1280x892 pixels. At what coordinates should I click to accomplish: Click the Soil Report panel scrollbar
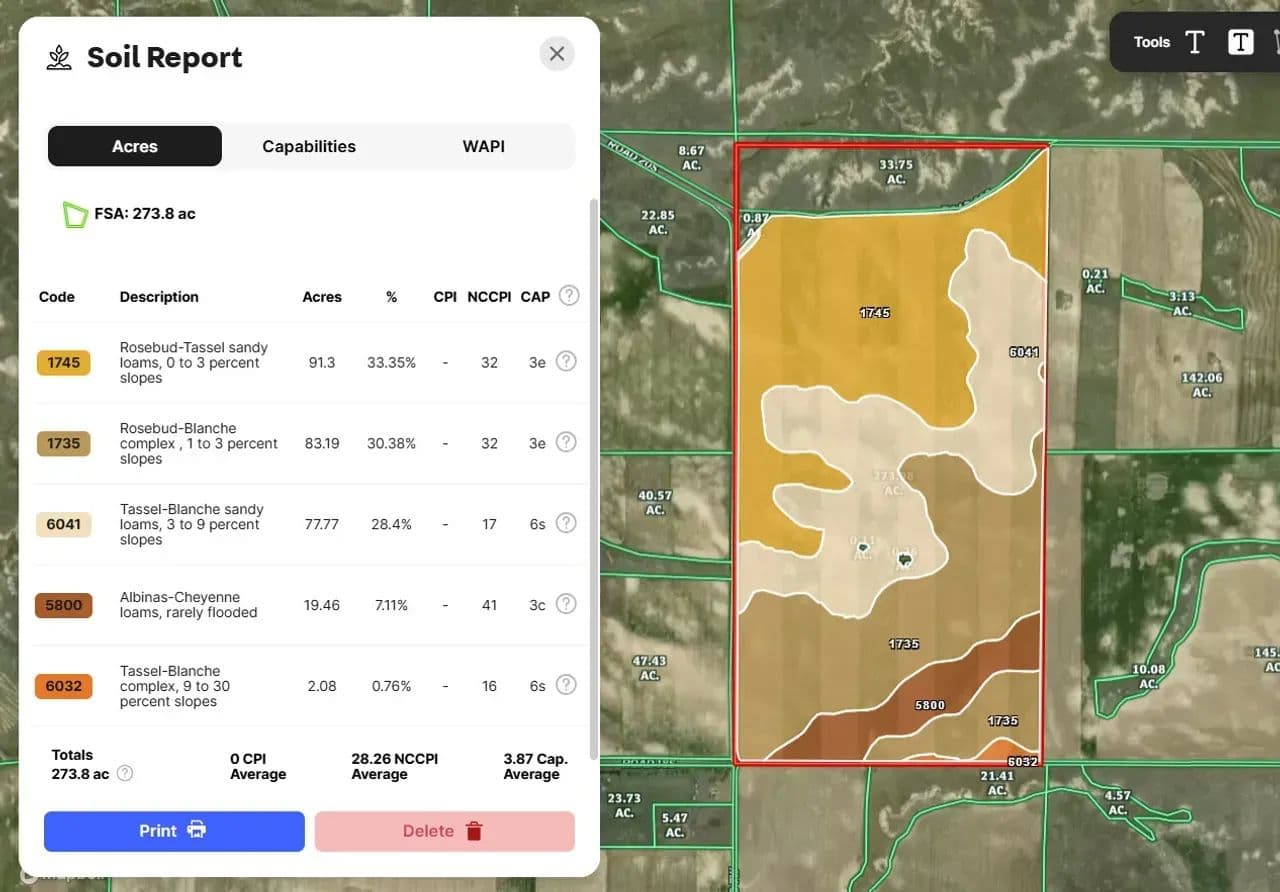(596, 470)
